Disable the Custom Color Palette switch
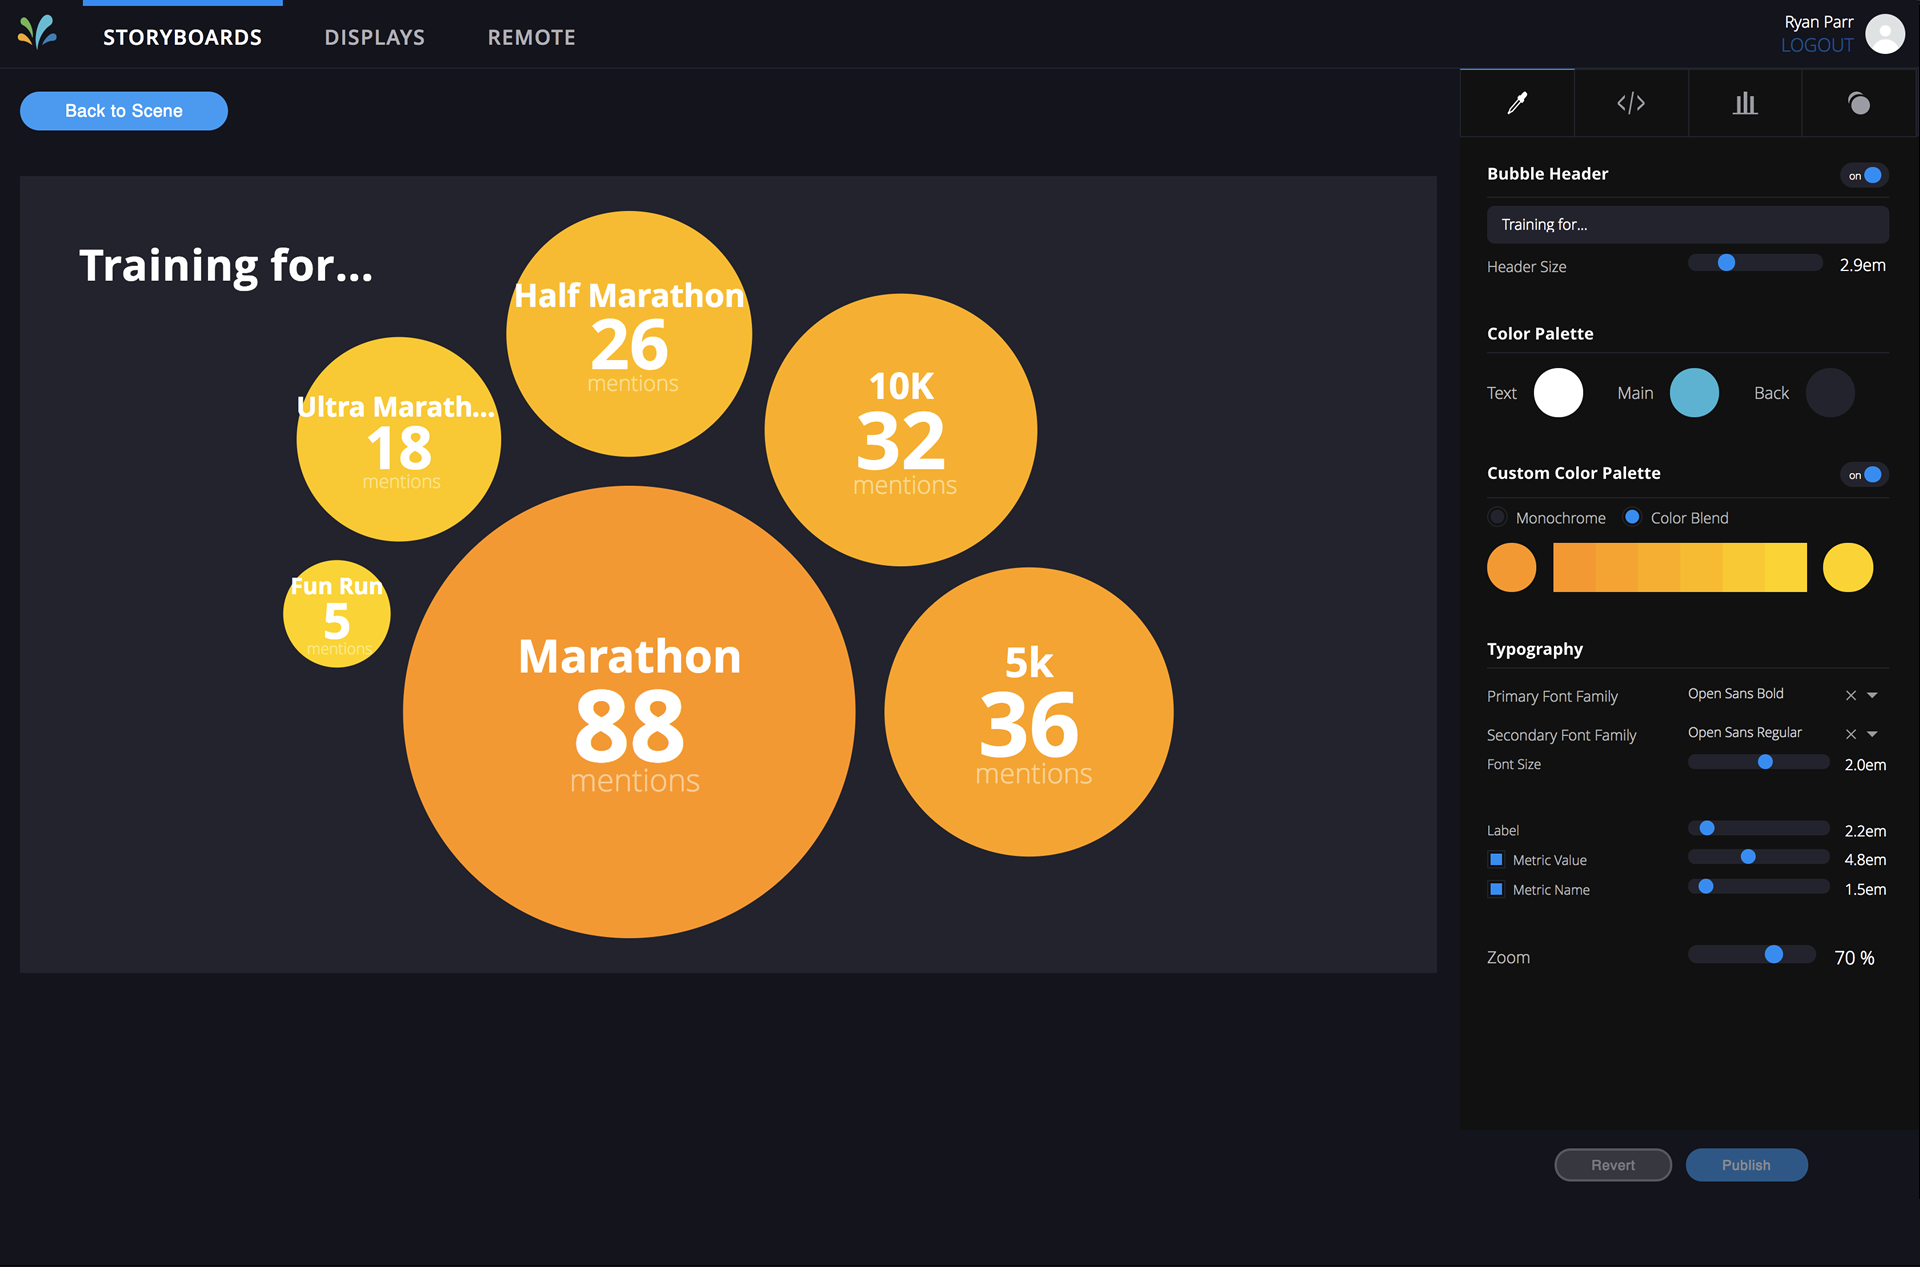Screen dimensions: 1920x1267 [x=1865, y=475]
